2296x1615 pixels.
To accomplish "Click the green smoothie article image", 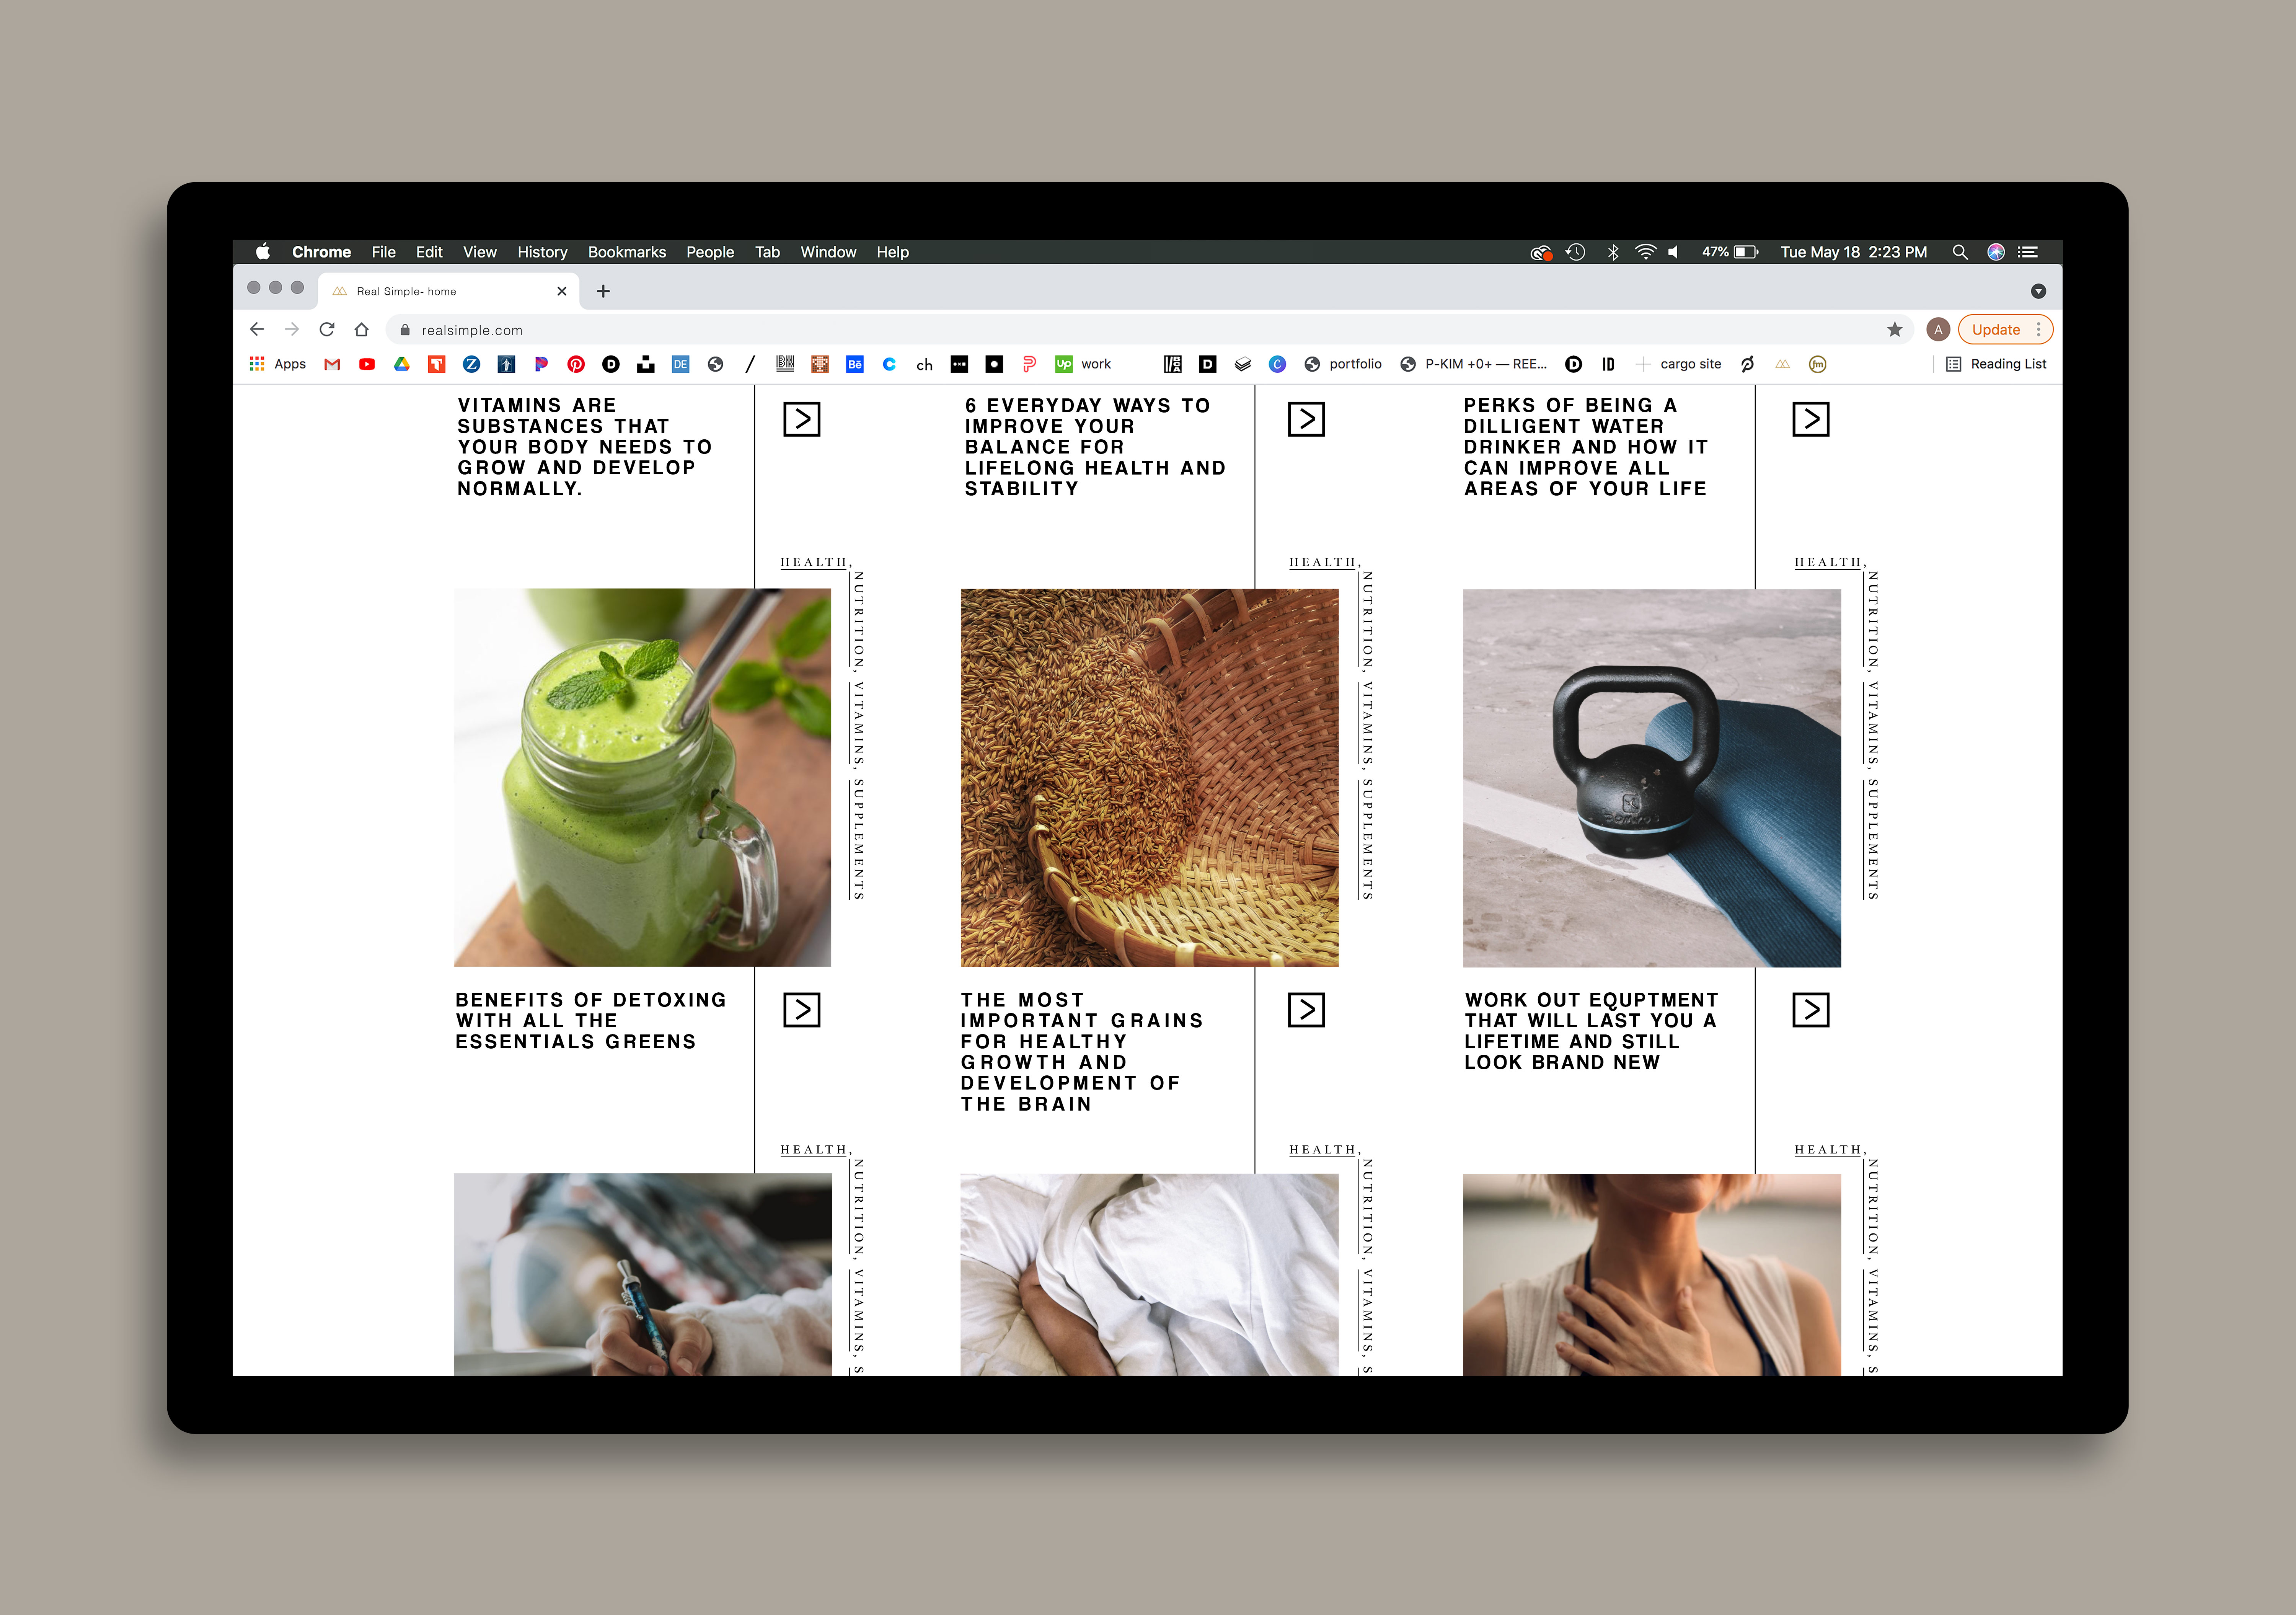I will tap(642, 777).
